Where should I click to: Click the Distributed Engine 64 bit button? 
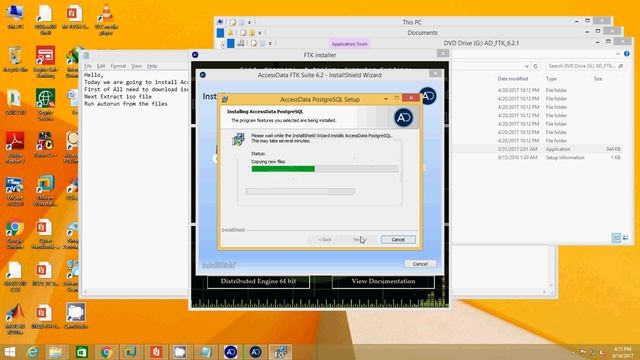(x=258, y=281)
